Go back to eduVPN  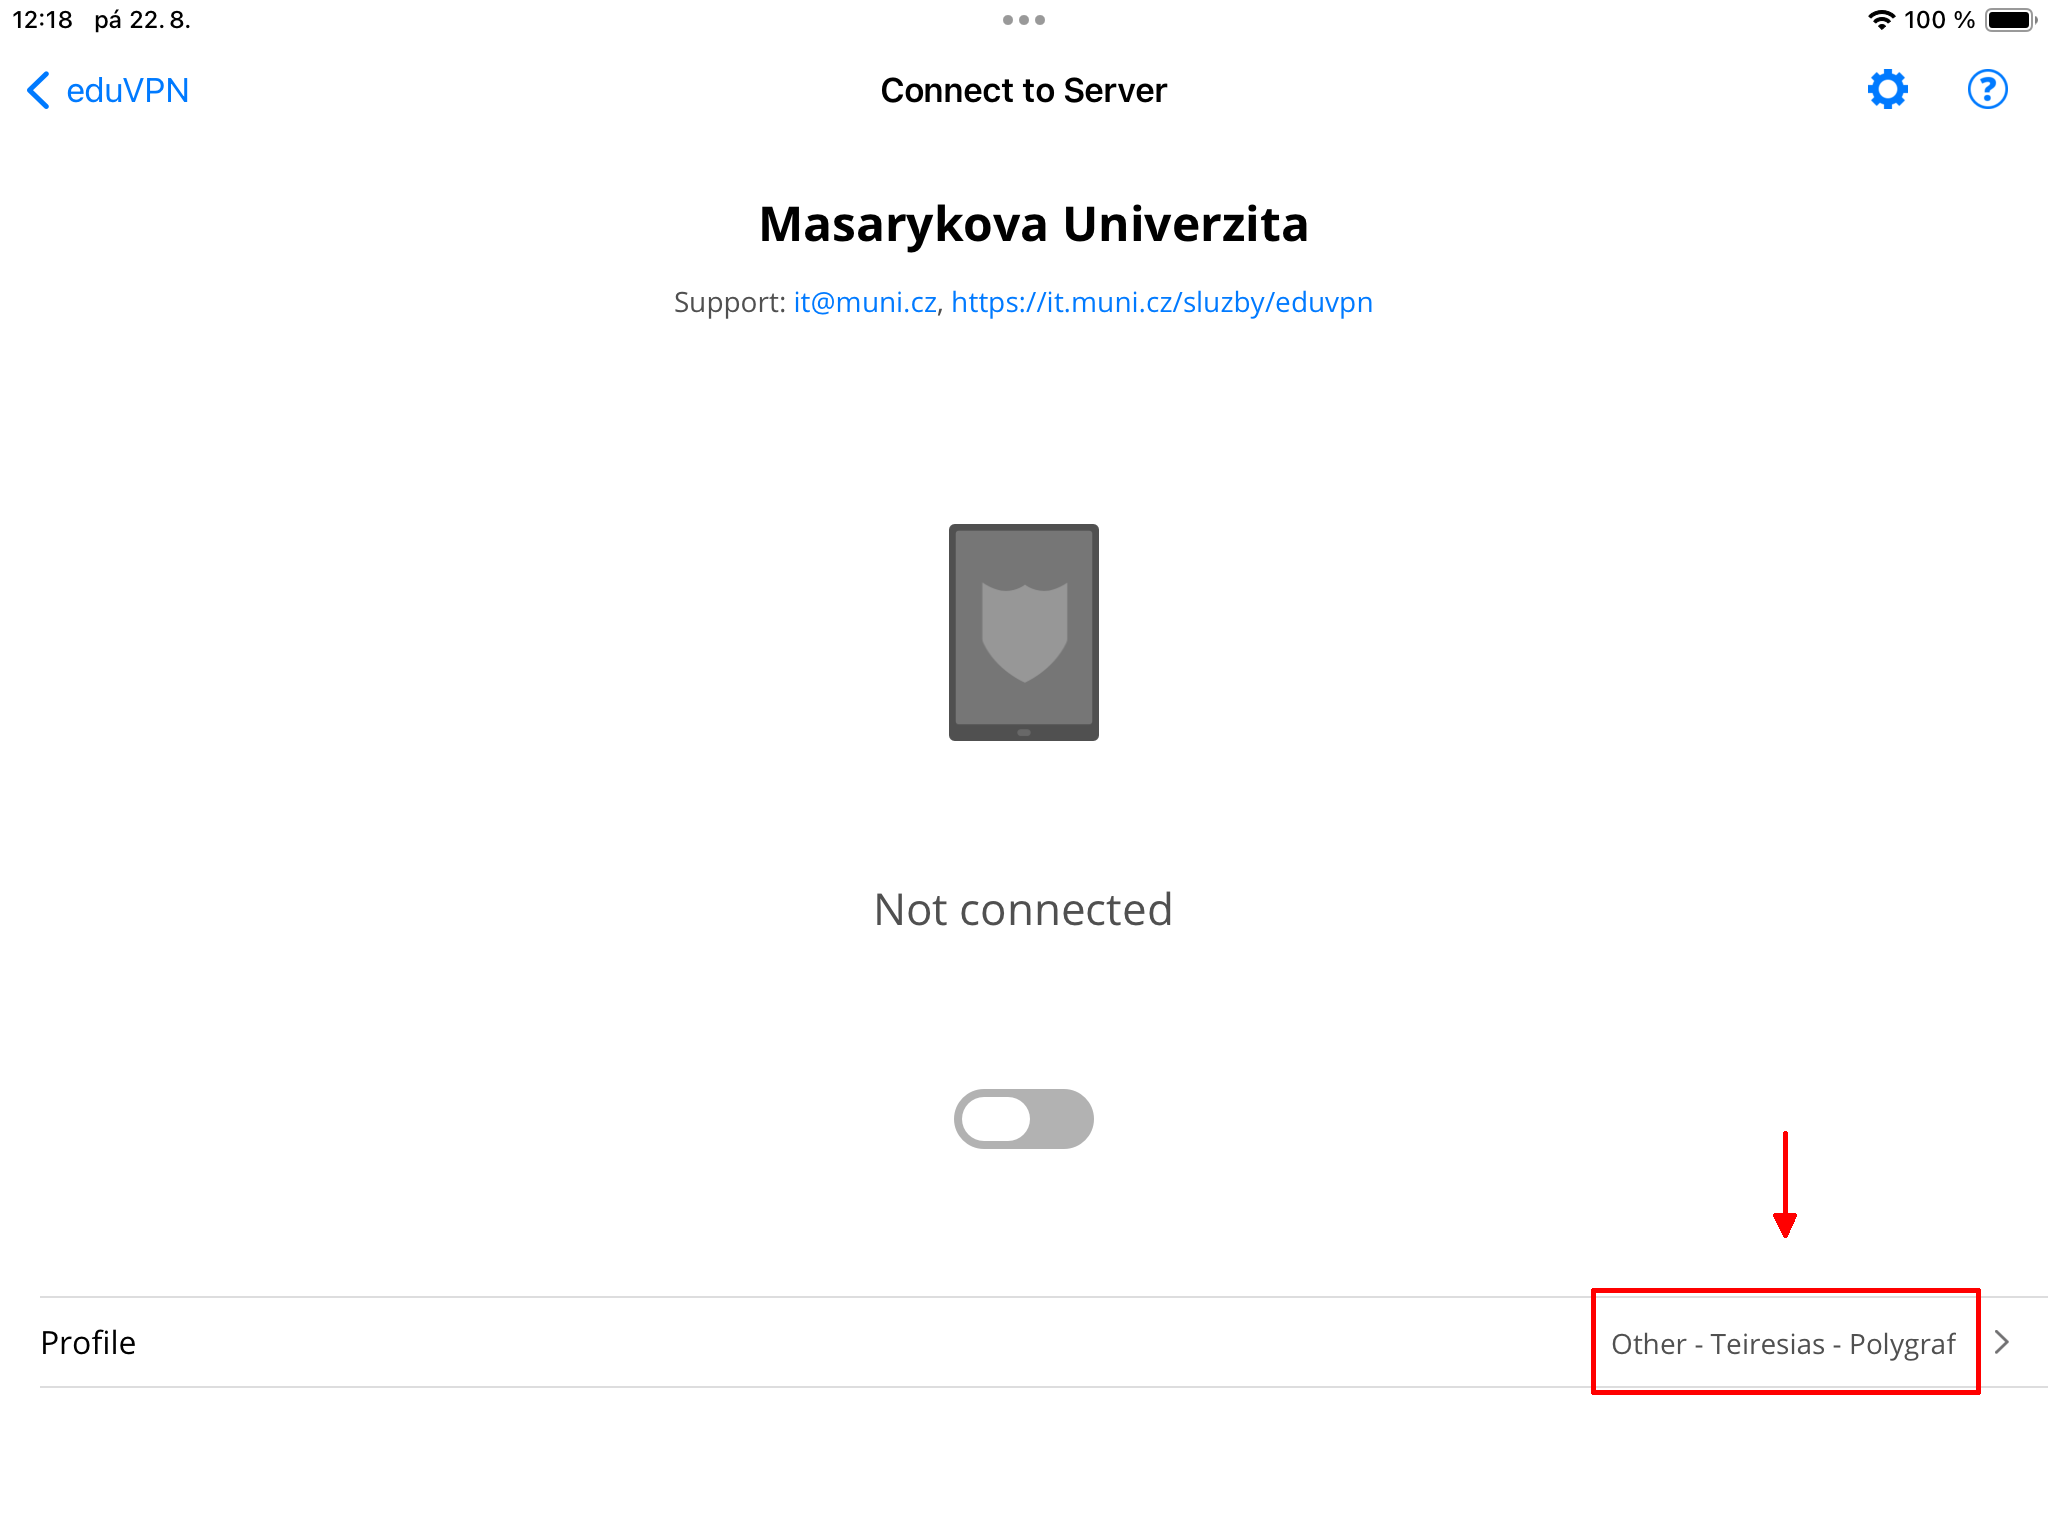127,90
